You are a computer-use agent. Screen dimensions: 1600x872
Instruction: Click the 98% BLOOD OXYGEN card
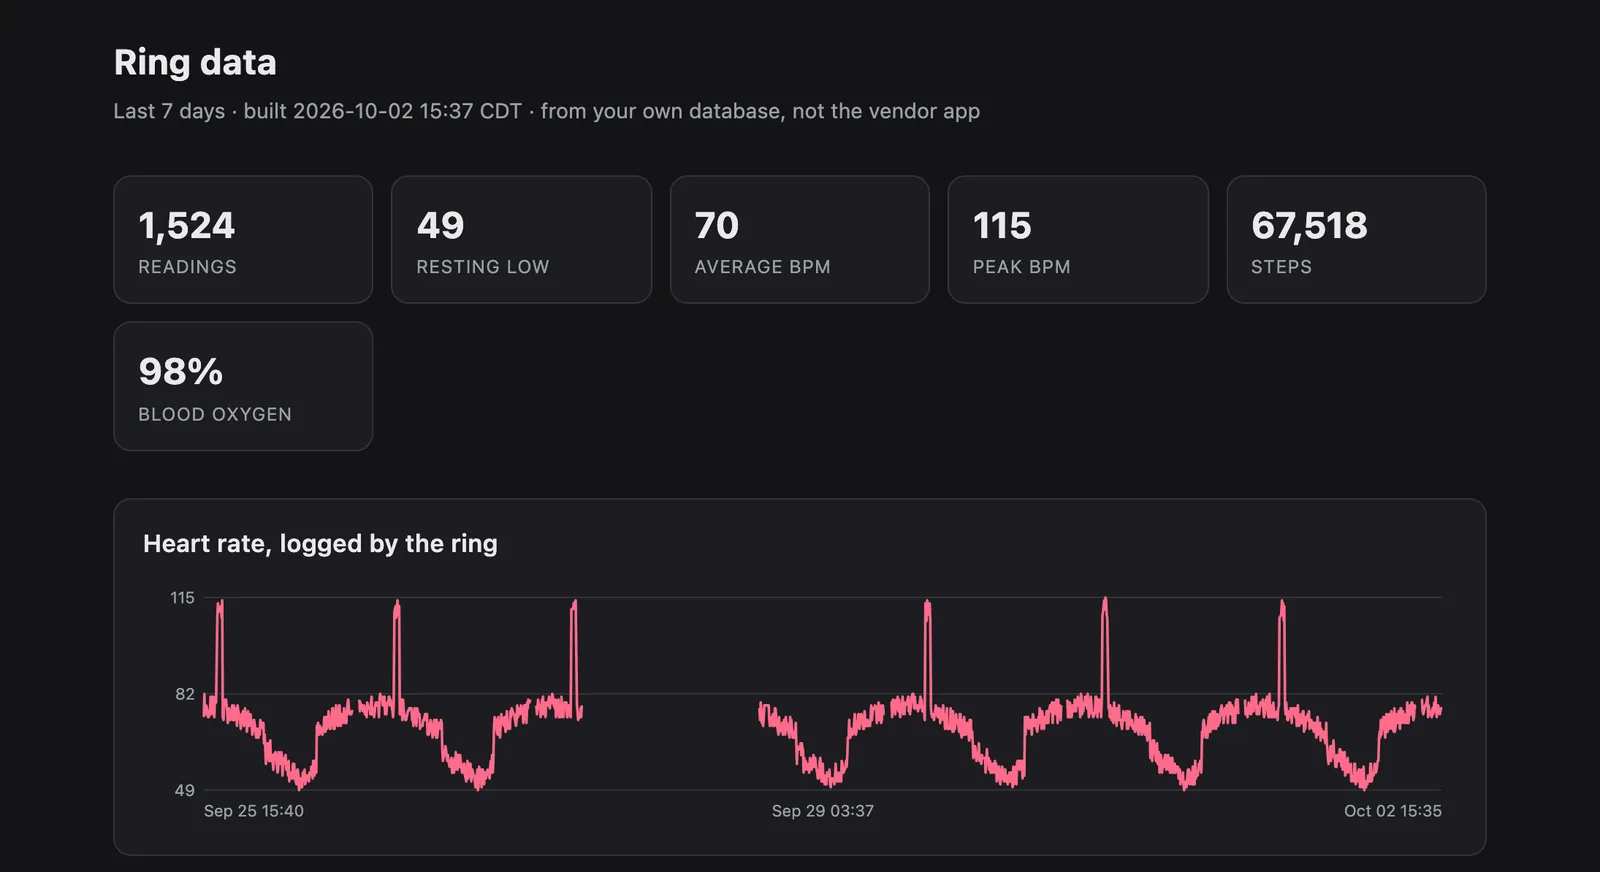coord(243,386)
